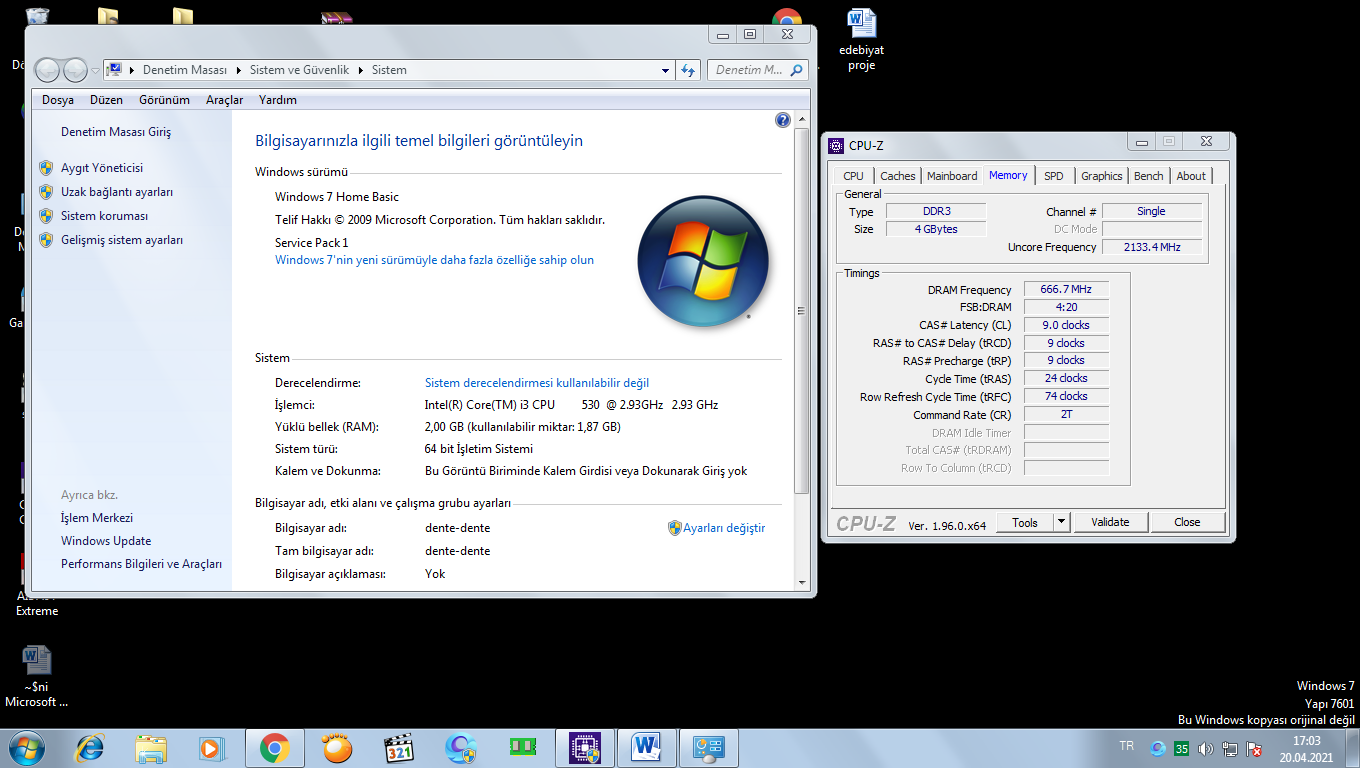The width and height of the screenshot is (1360, 768).
Task: Switch to the Bench tab in CPU-Z
Action: 1148,176
